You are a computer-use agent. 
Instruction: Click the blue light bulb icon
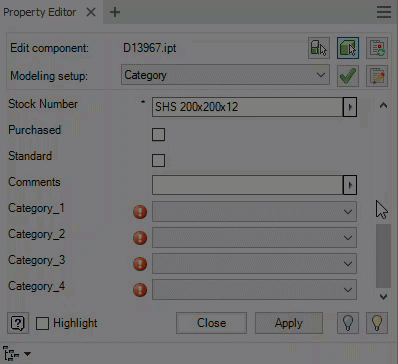[348, 323]
